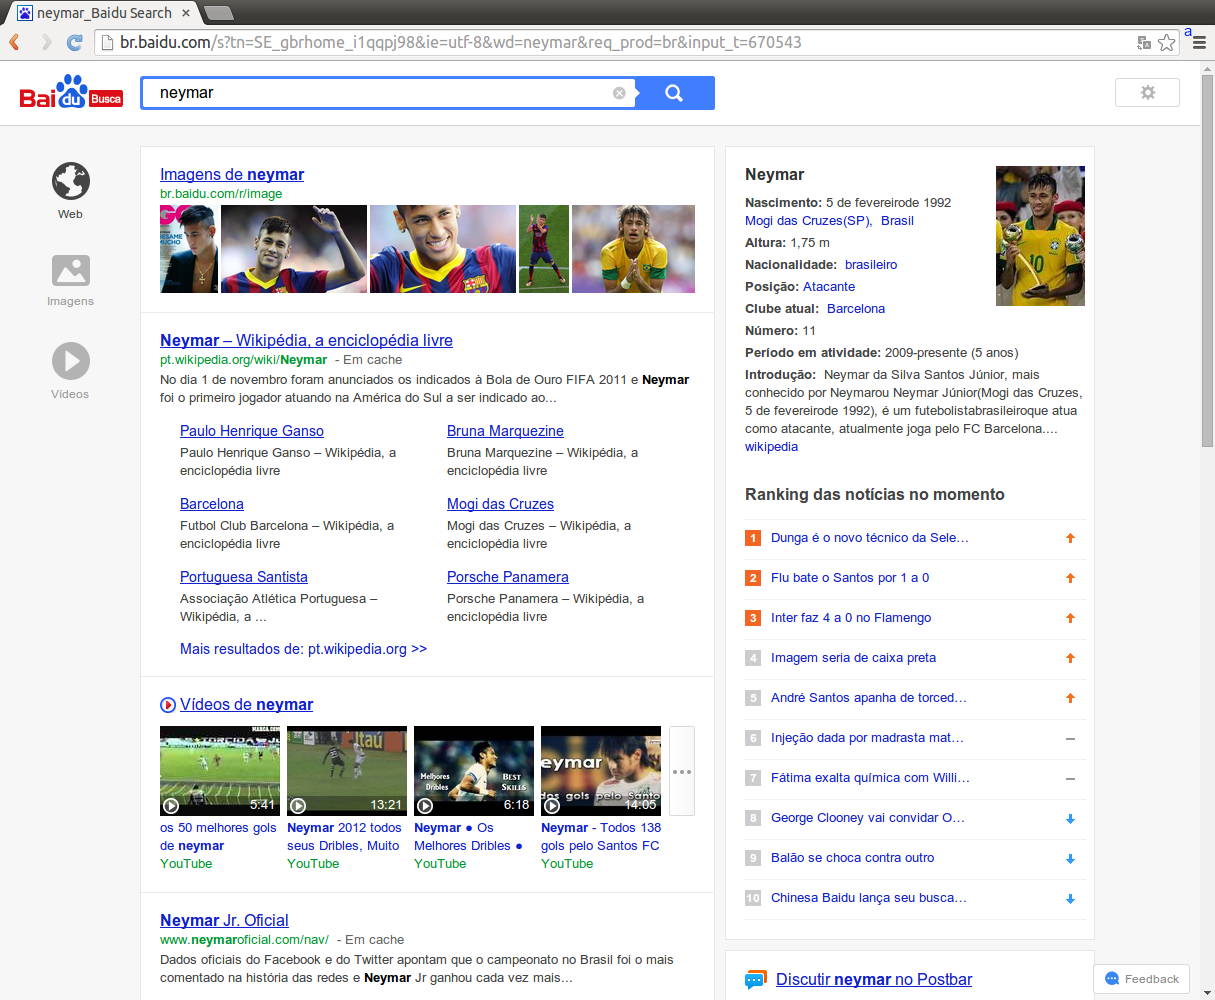Switch to Imagens search in sidebar
The width and height of the screenshot is (1215, 1000).
click(70, 271)
